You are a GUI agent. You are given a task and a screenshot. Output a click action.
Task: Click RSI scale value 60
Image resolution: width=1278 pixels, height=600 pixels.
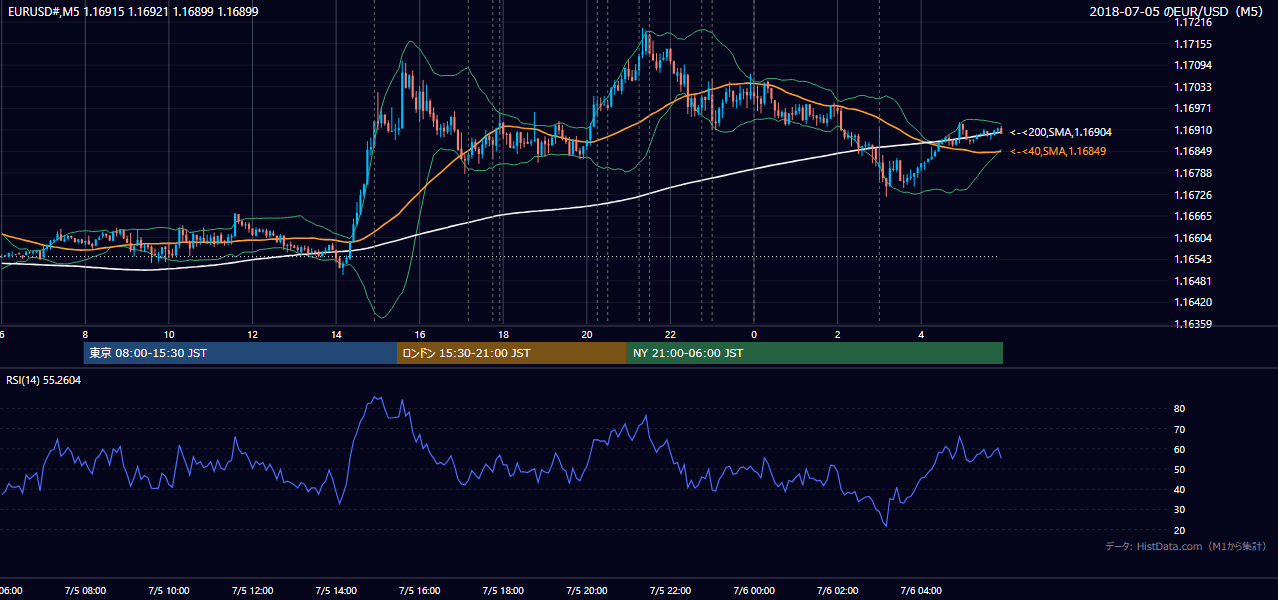1179,449
